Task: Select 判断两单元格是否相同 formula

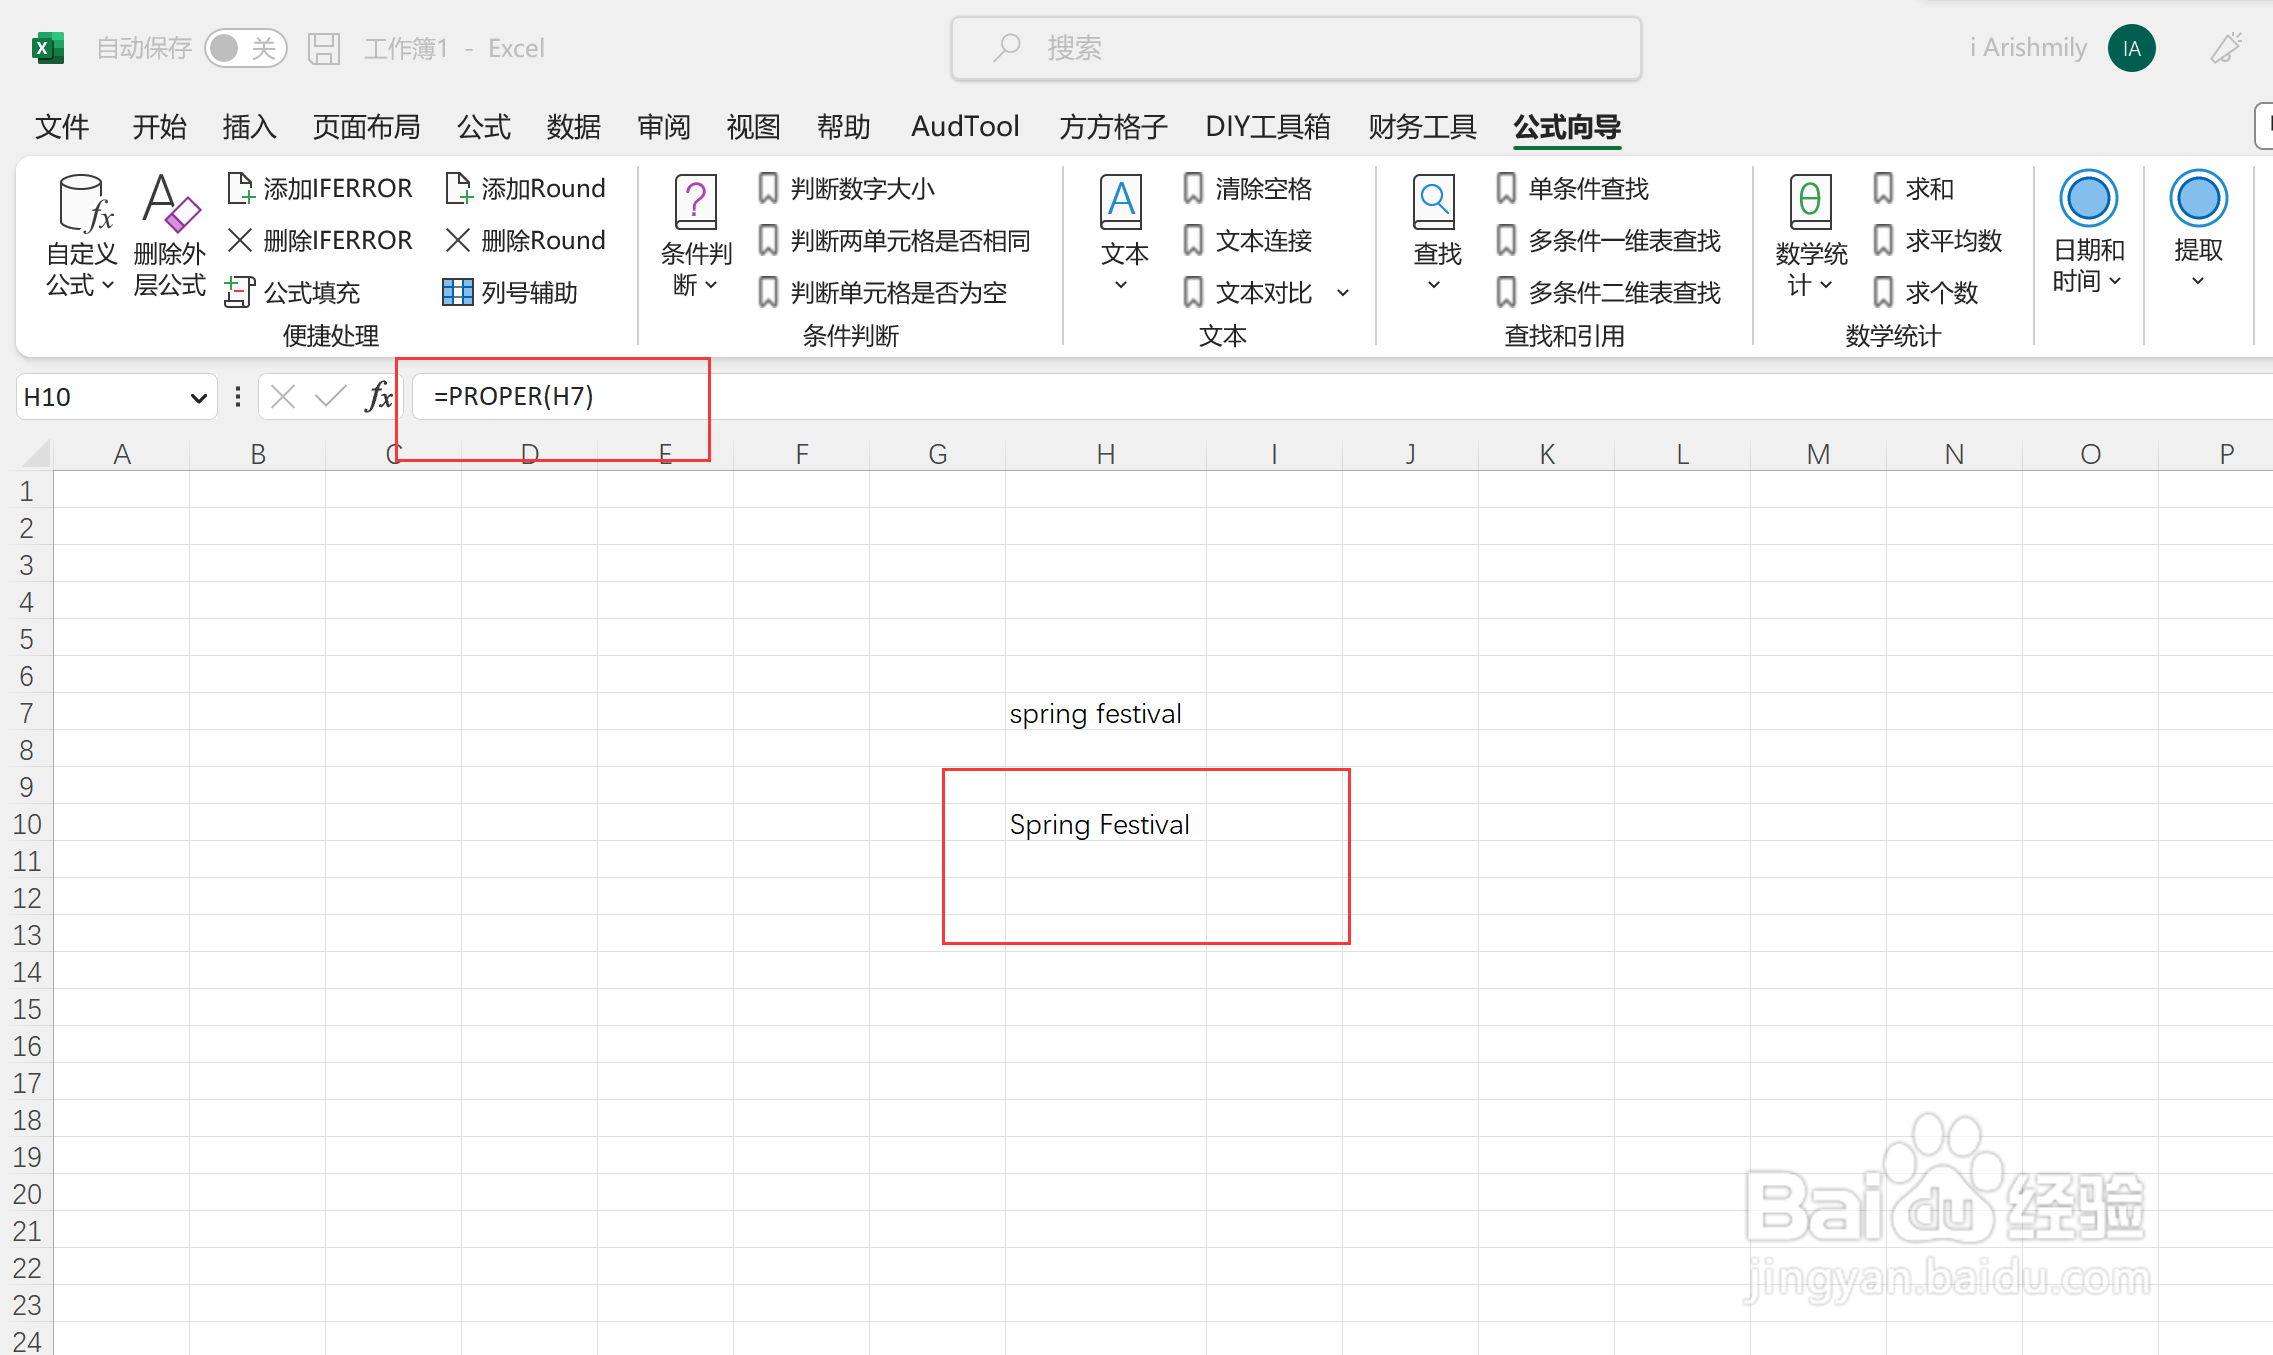Action: [x=894, y=240]
